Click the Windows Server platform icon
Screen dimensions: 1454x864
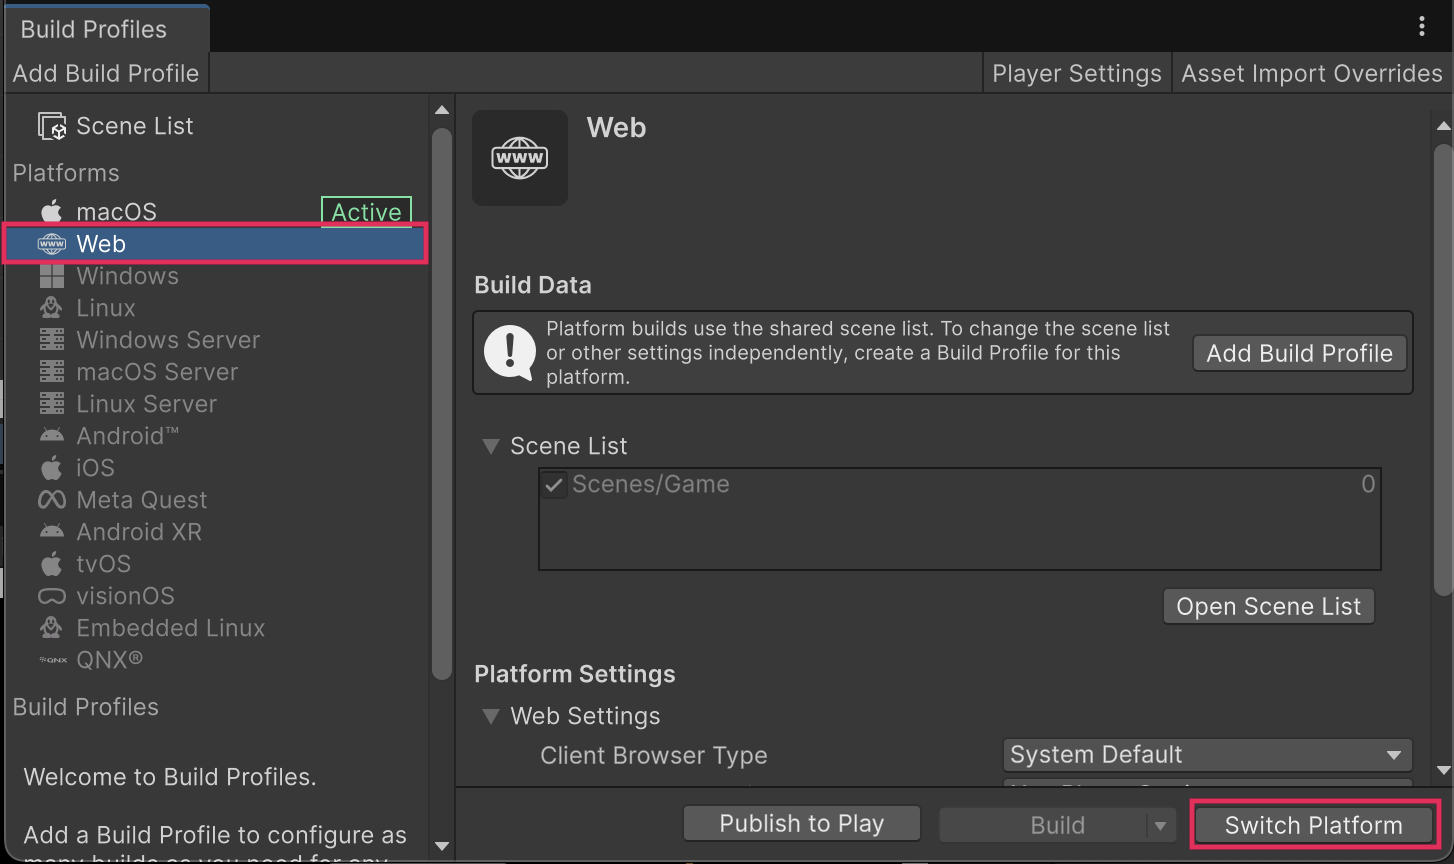[x=51, y=340]
